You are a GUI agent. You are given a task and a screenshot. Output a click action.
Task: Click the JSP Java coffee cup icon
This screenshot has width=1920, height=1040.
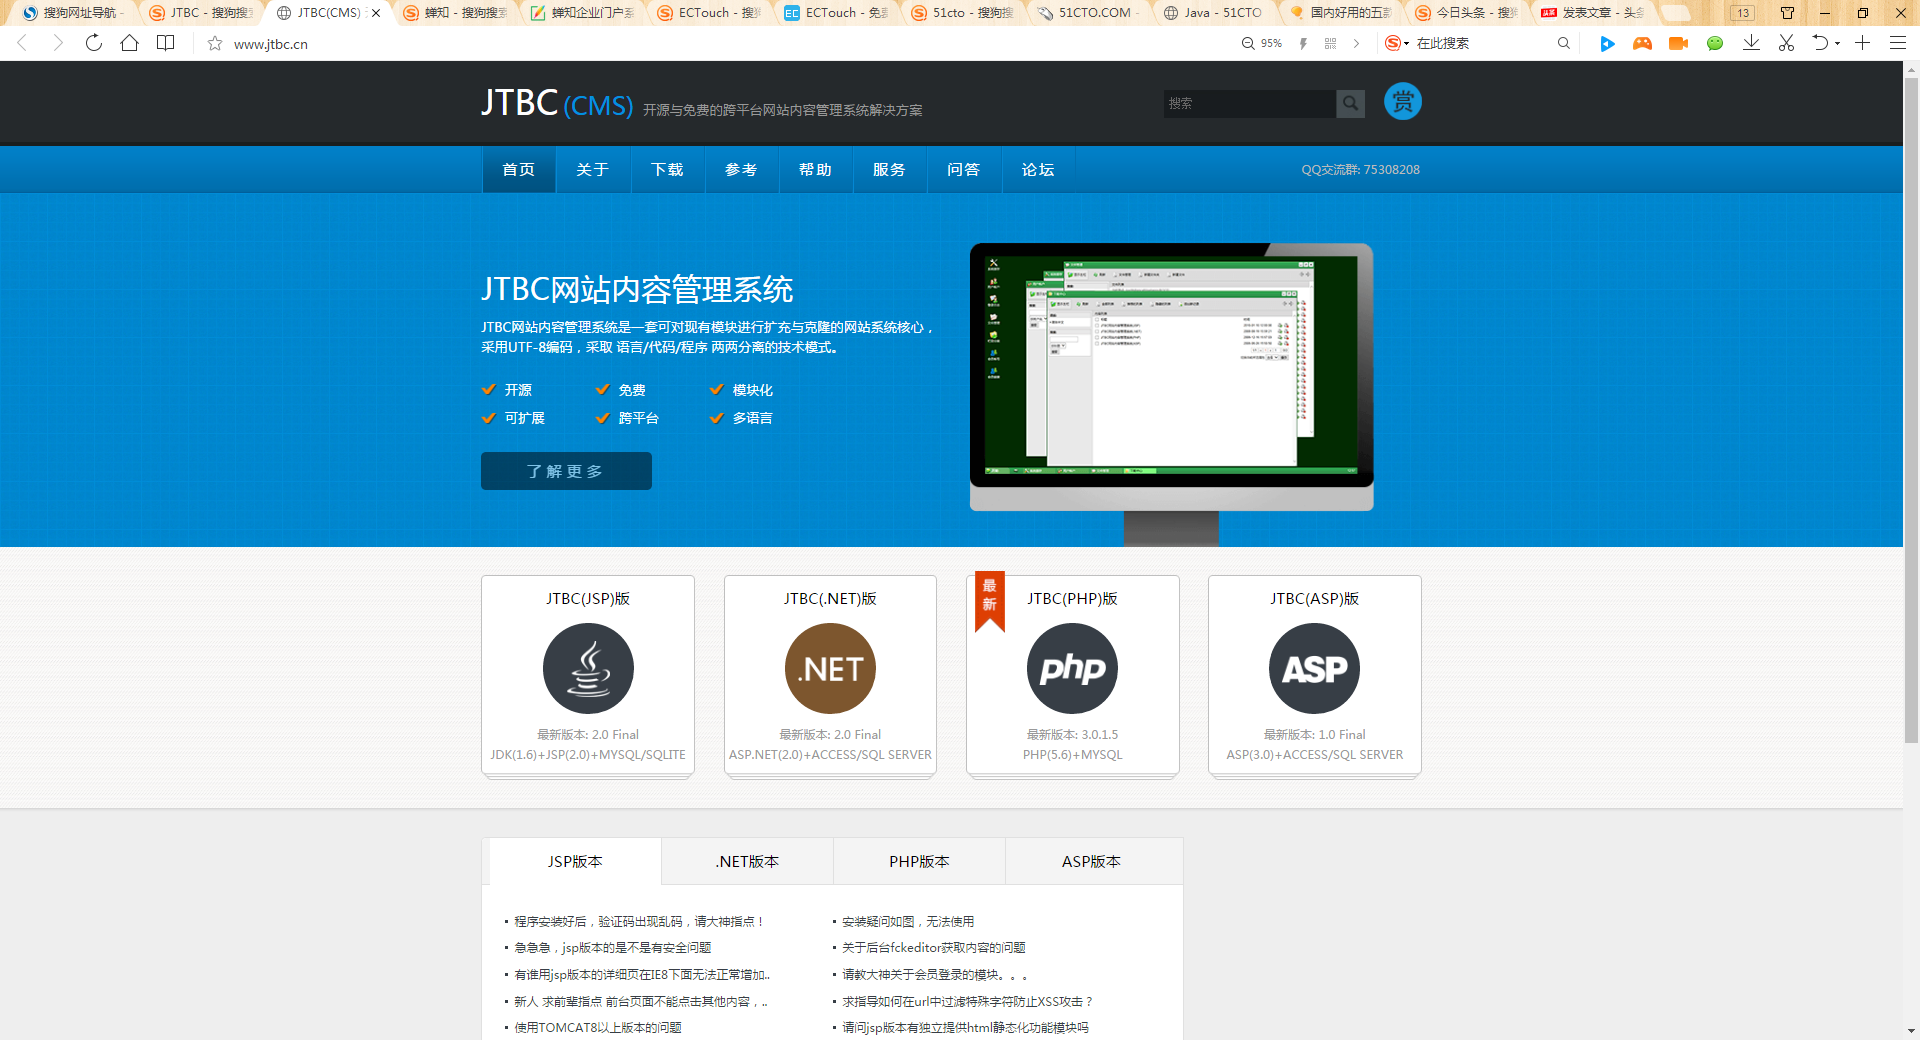click(588, 668)
